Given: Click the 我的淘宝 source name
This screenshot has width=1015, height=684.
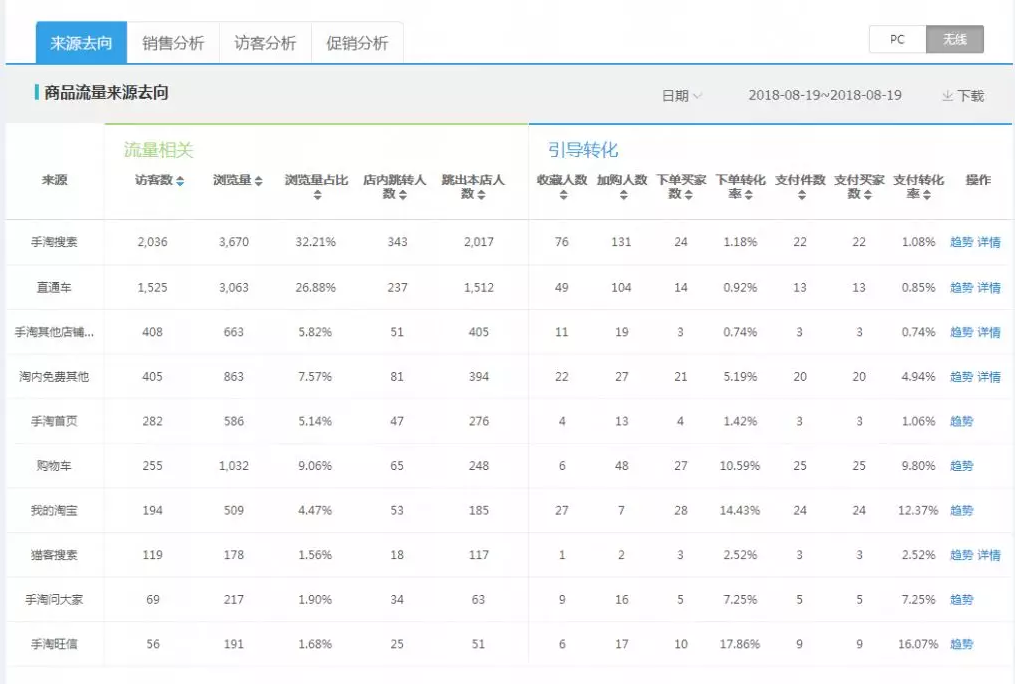Looking at the screenshot, I should tap(54, 511).
